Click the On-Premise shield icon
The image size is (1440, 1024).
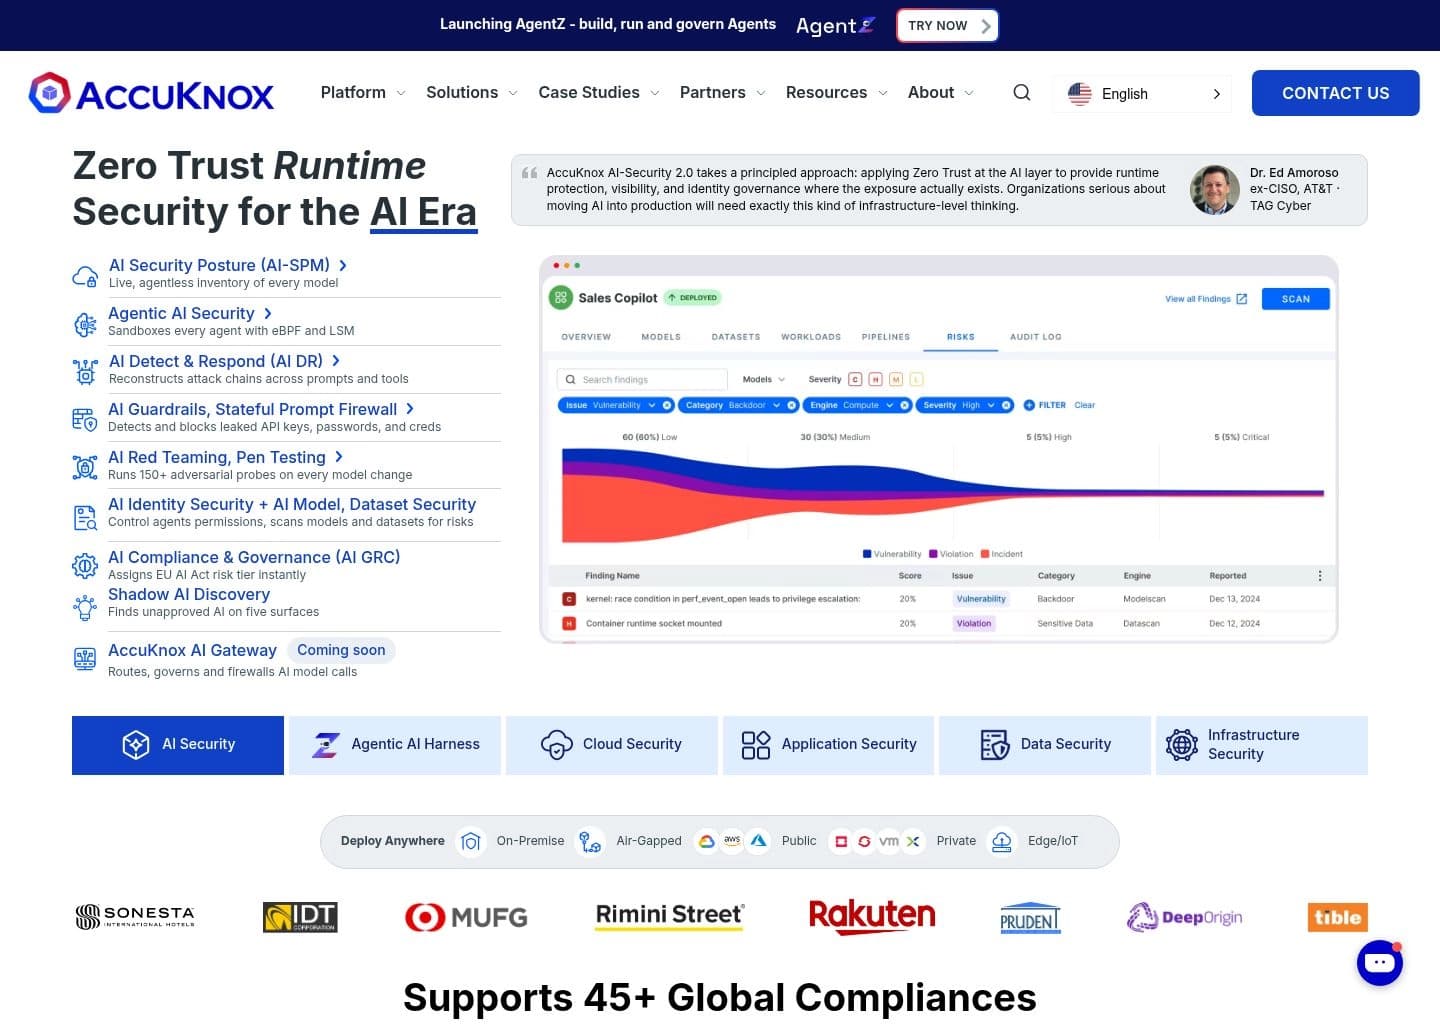(x=471, y=842)
